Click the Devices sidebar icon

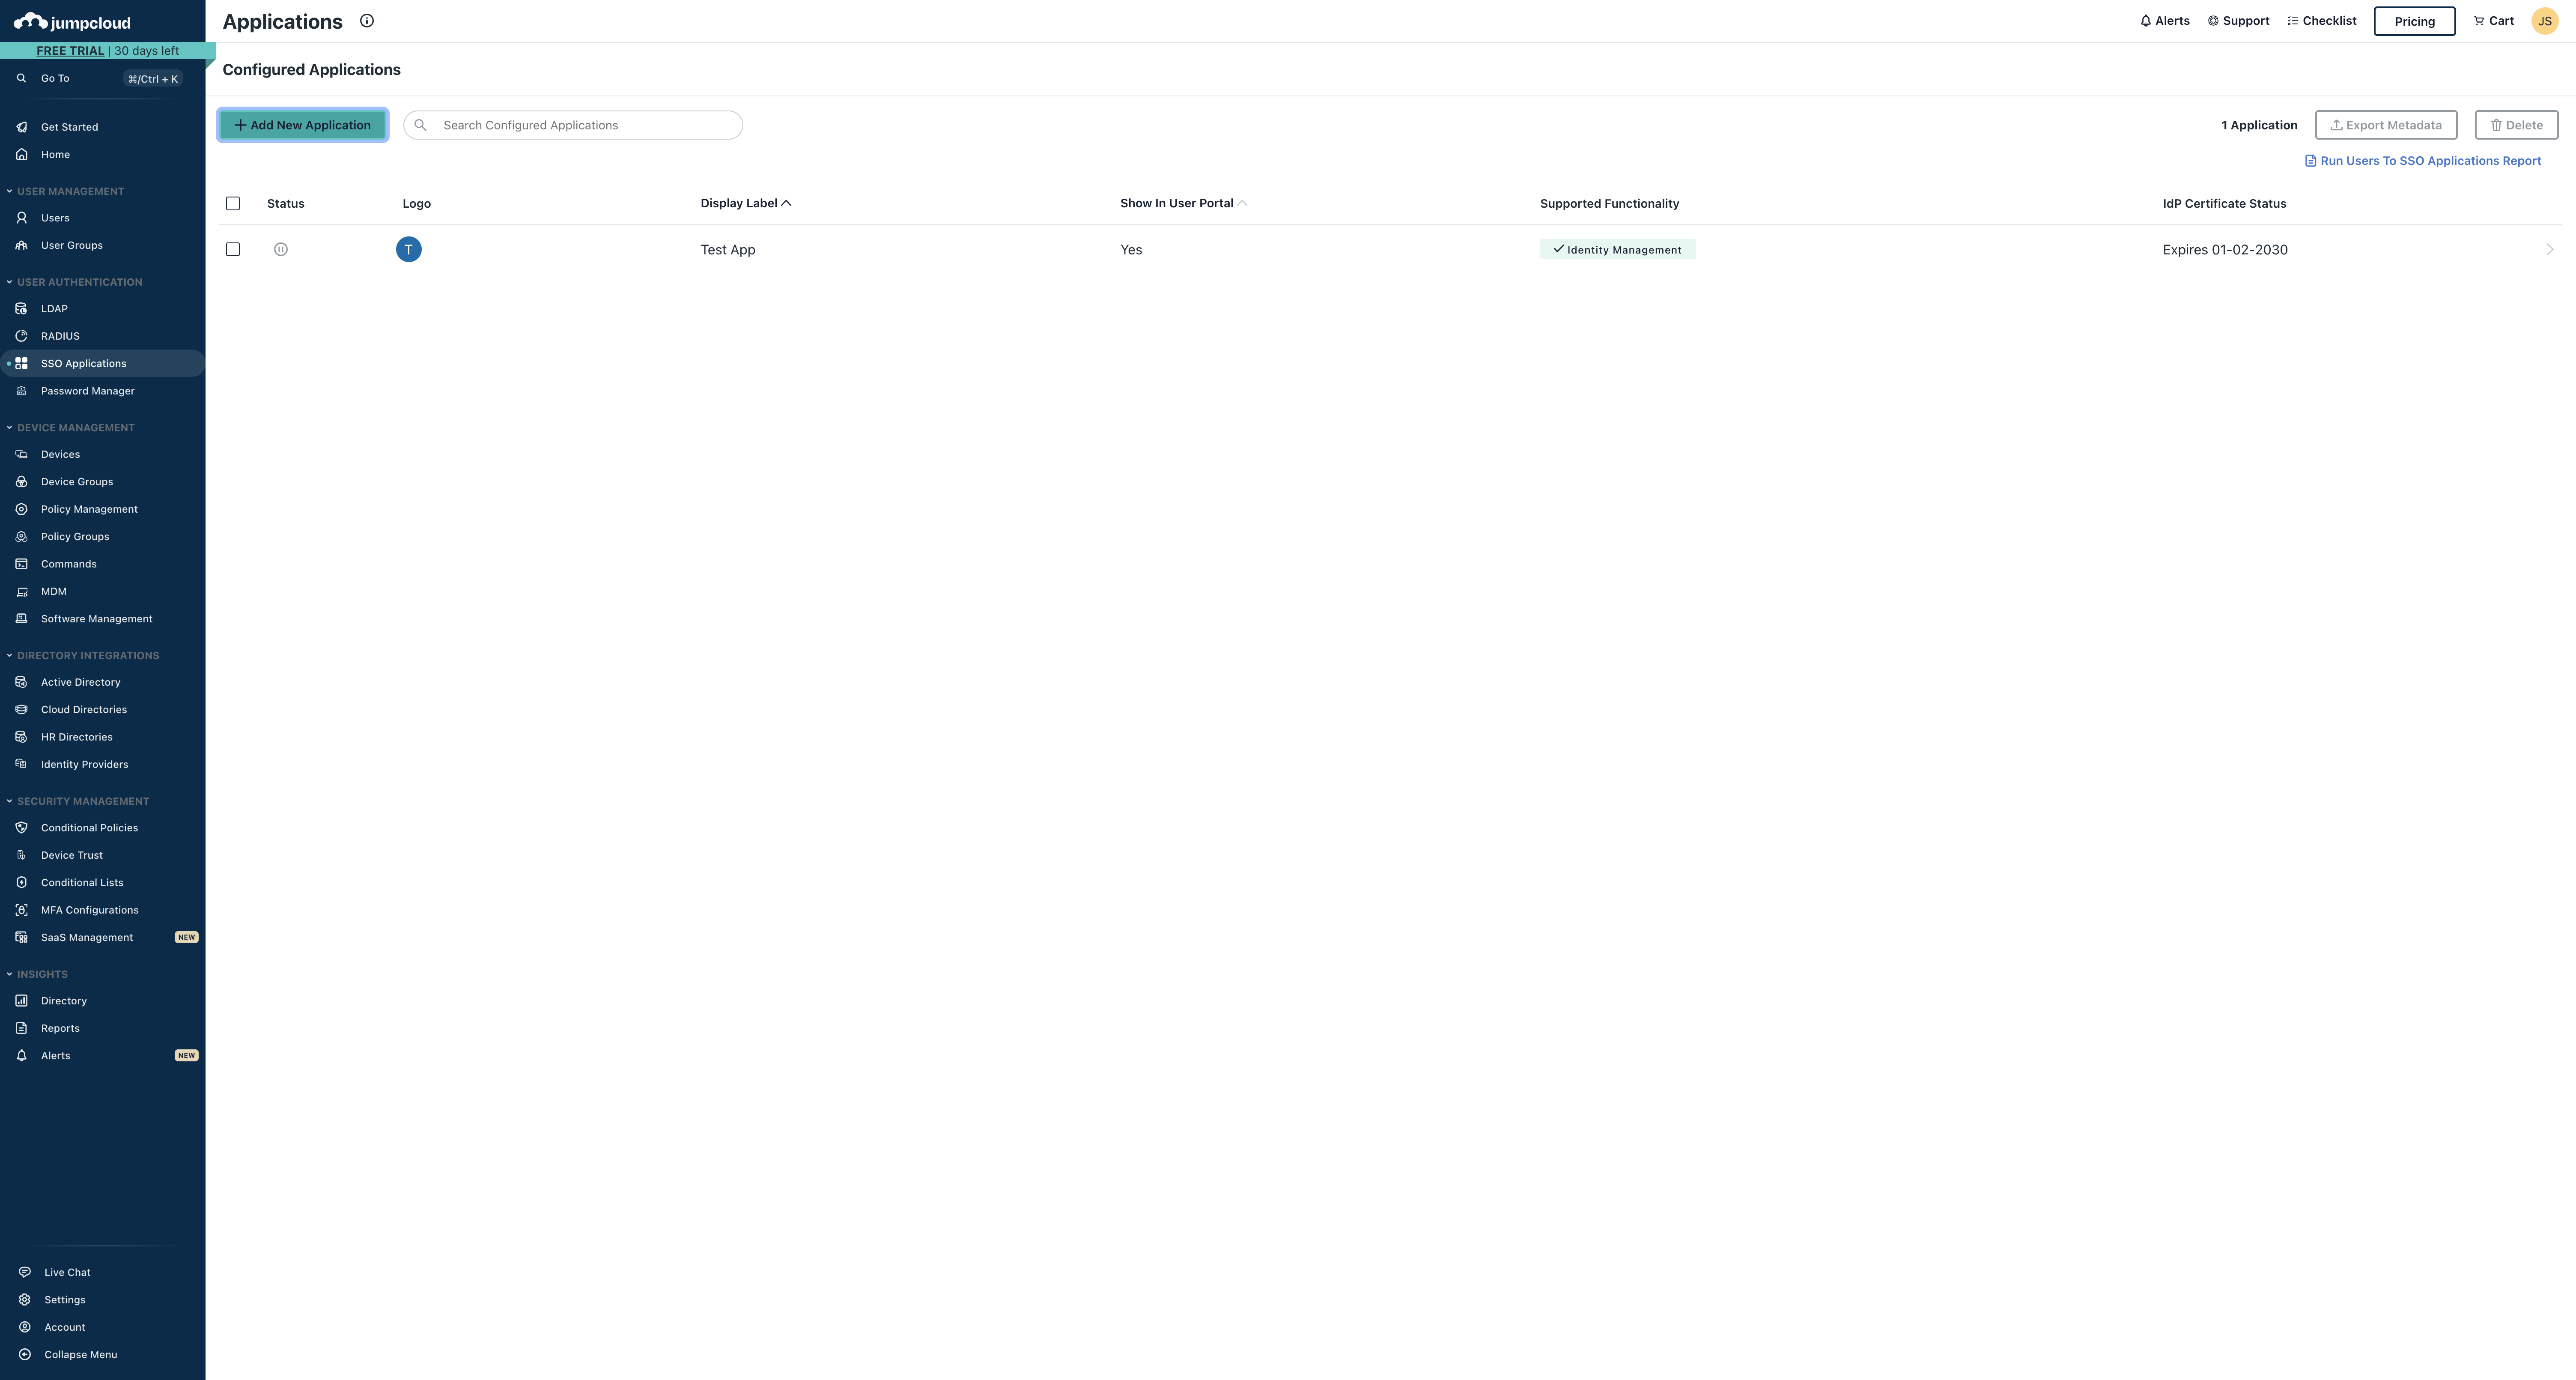tap(21, 454)
